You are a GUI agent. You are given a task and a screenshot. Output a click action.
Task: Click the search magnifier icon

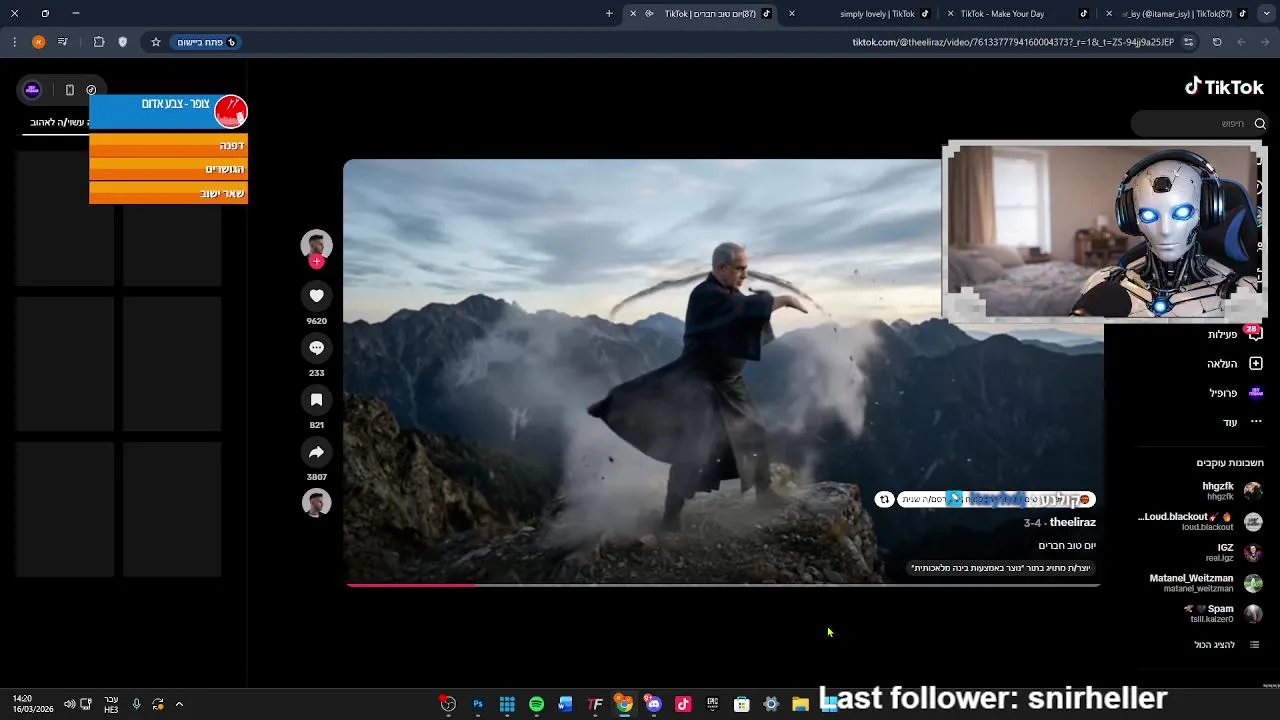tap(1260, 124)
